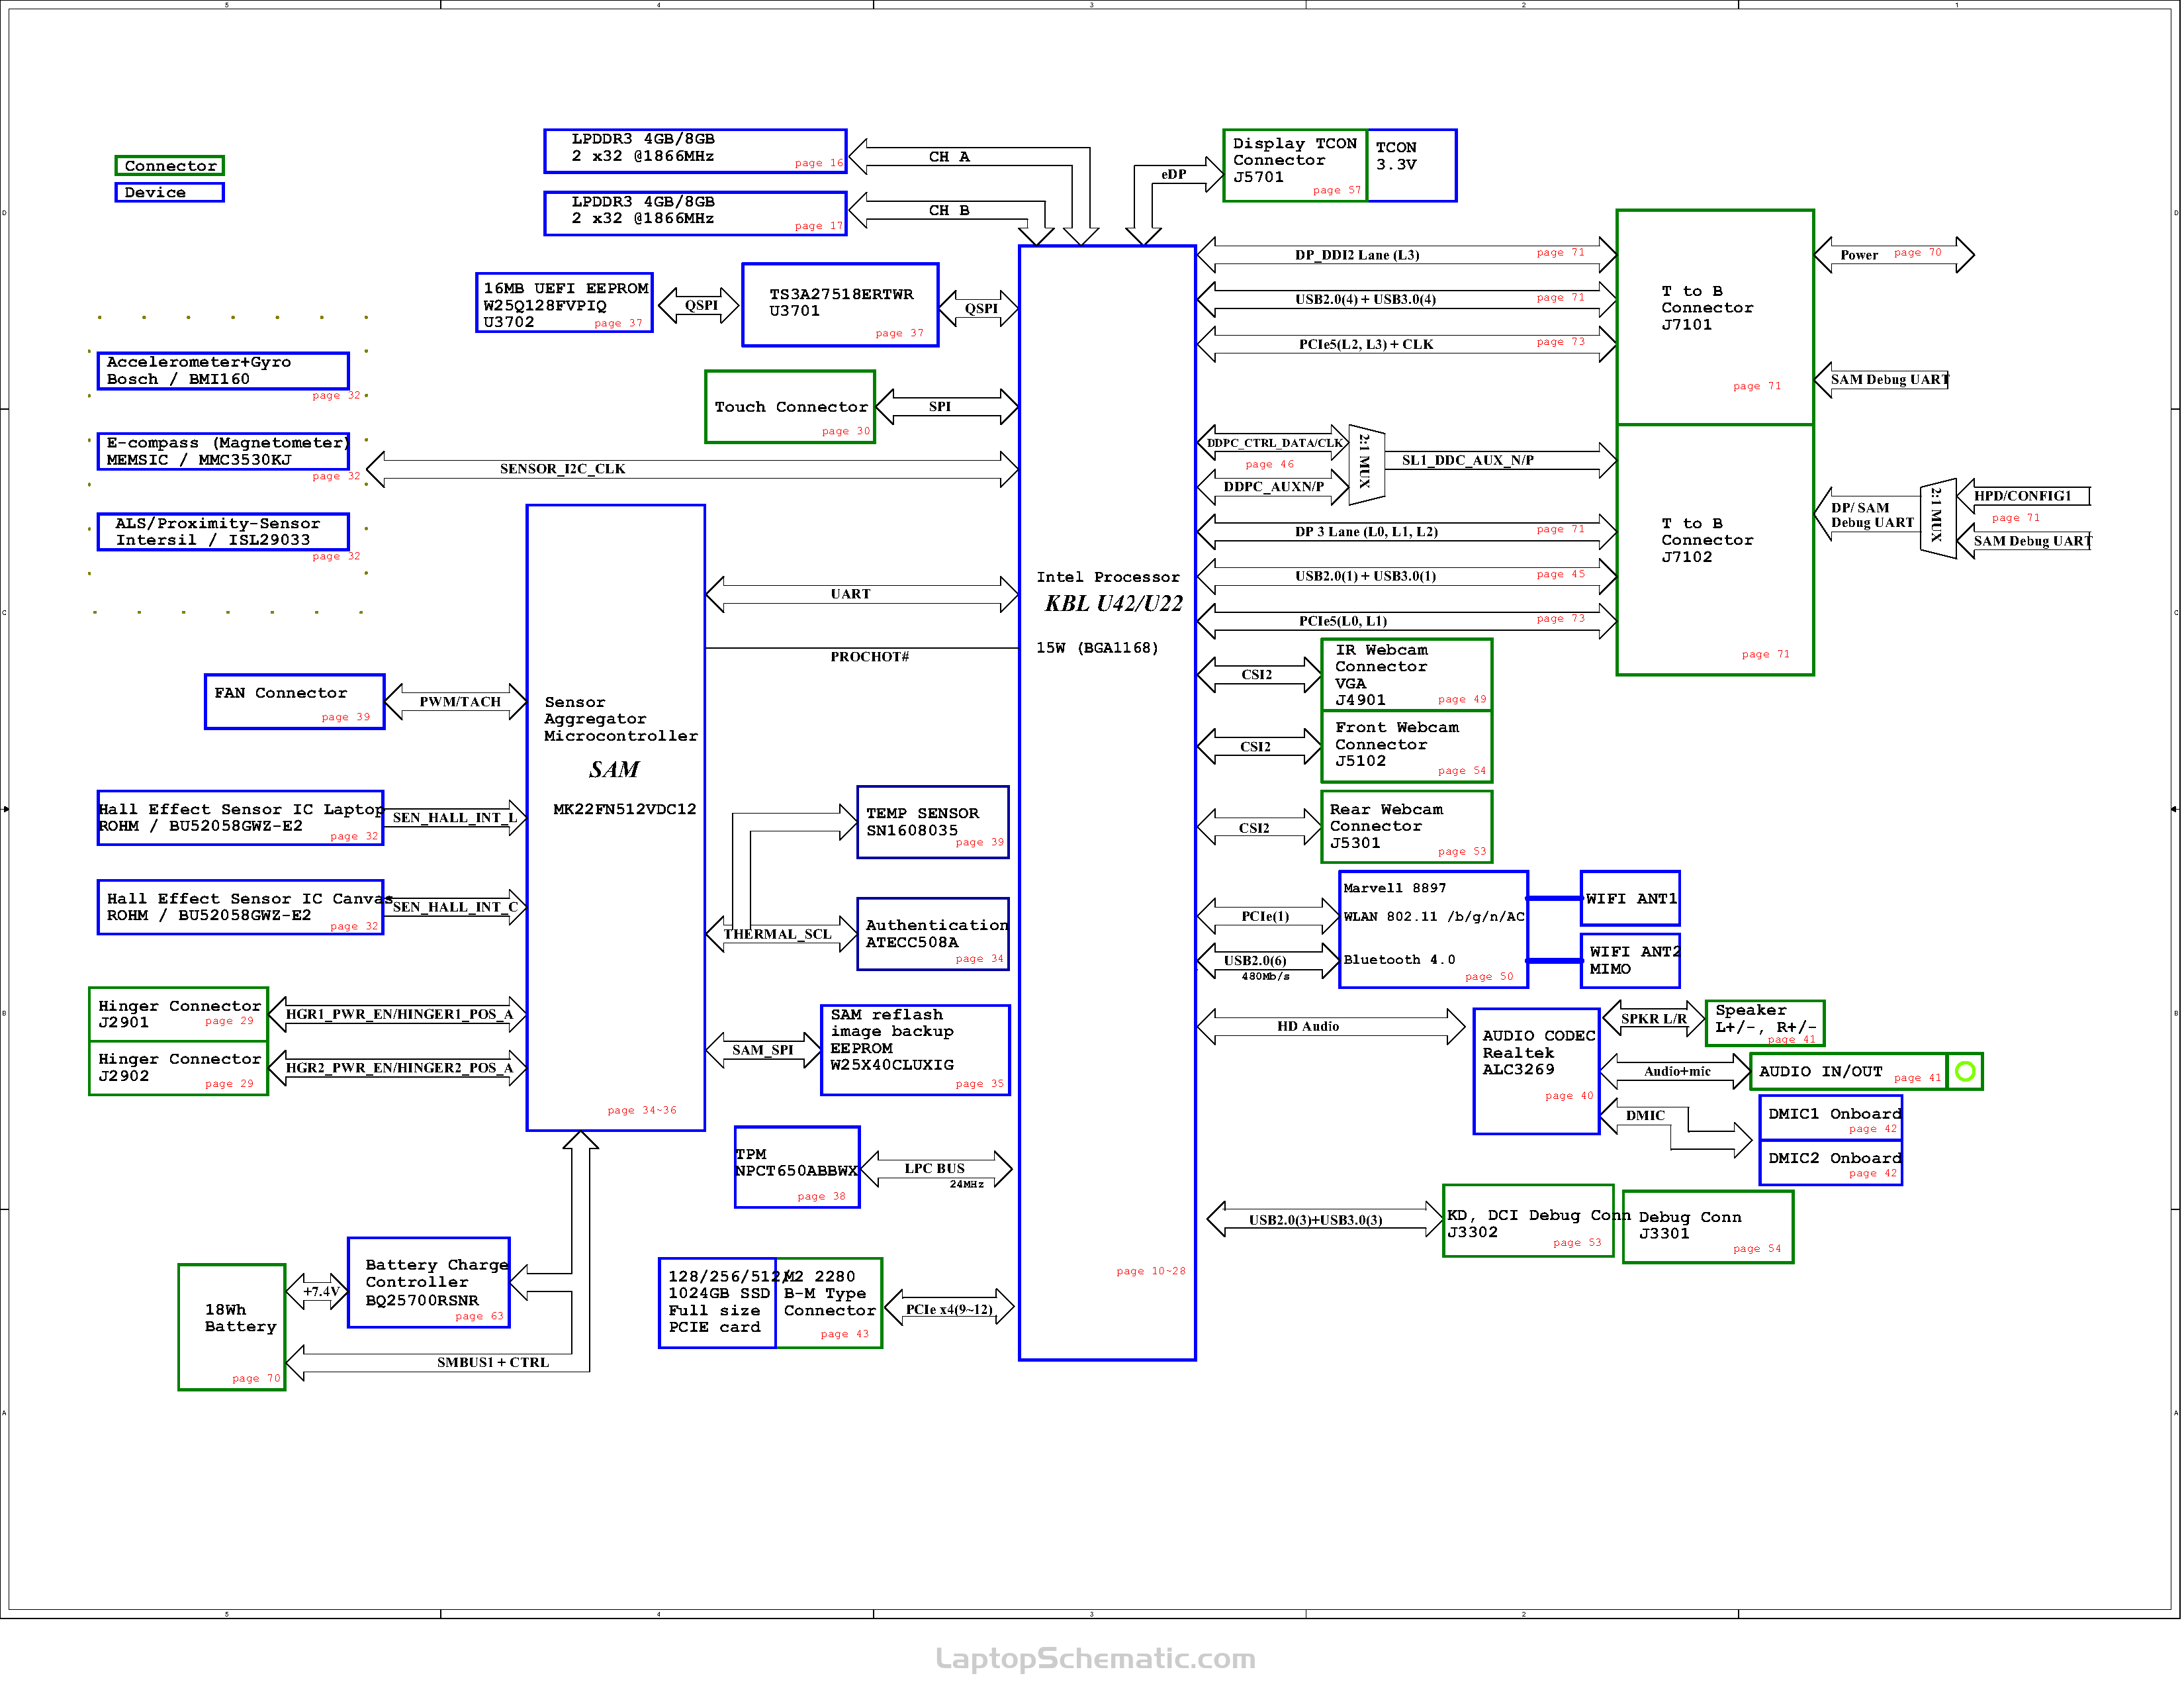Click the green audio jack circle icon
Viewport: 2184px width, 1688px height.
click(x=1965, y=1071)
